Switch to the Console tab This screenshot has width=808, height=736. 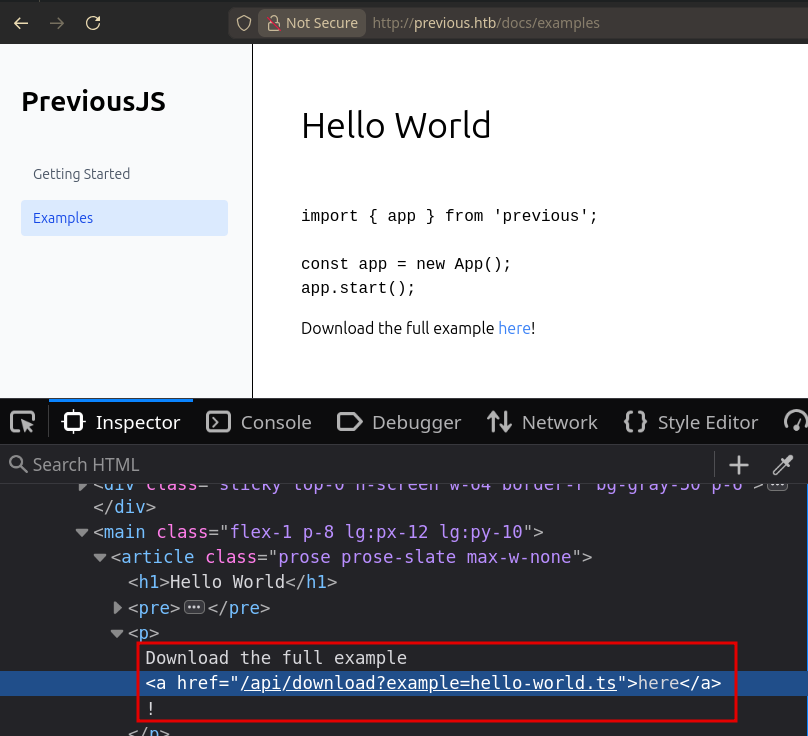click(259, 422)
